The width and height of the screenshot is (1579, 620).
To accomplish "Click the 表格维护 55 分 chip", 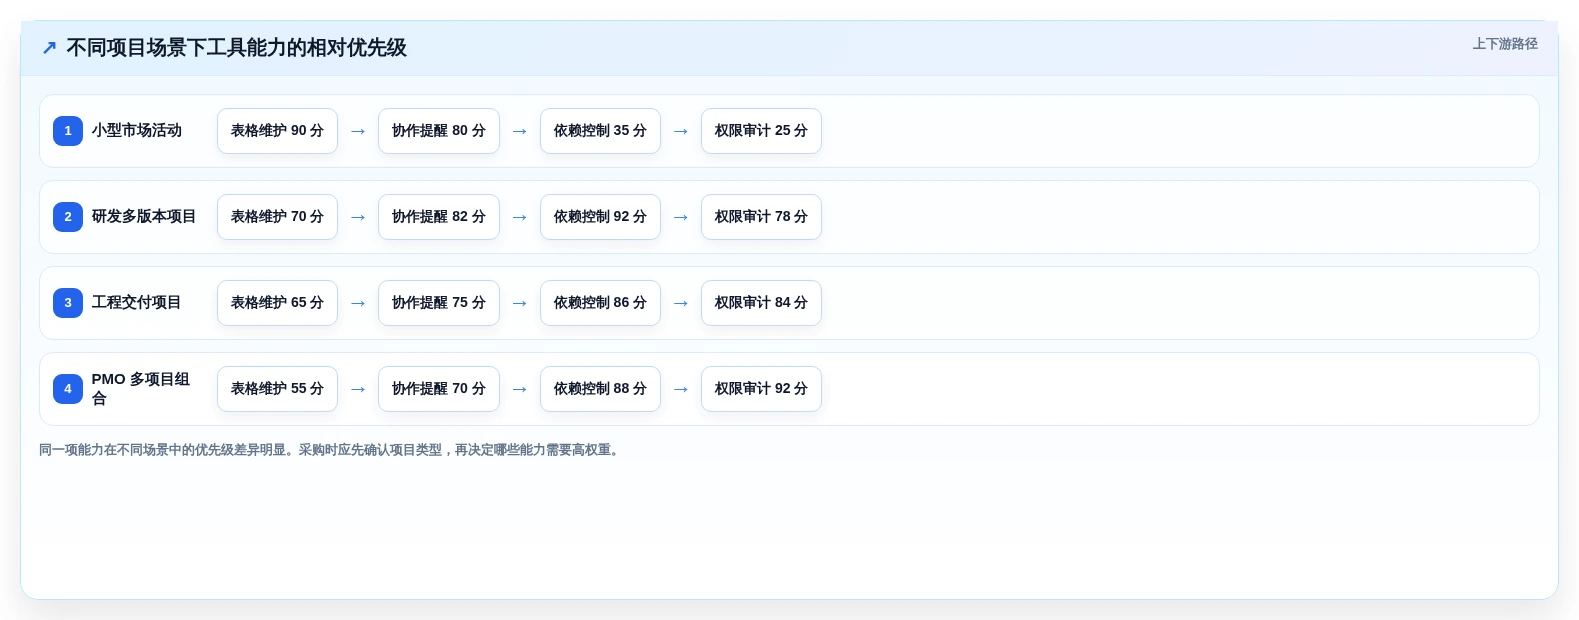I will pos(277,389).
